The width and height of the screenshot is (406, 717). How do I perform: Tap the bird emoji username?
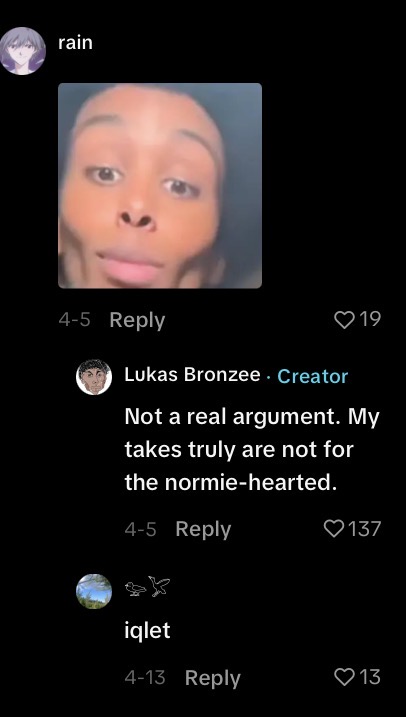tap(147, 587)
